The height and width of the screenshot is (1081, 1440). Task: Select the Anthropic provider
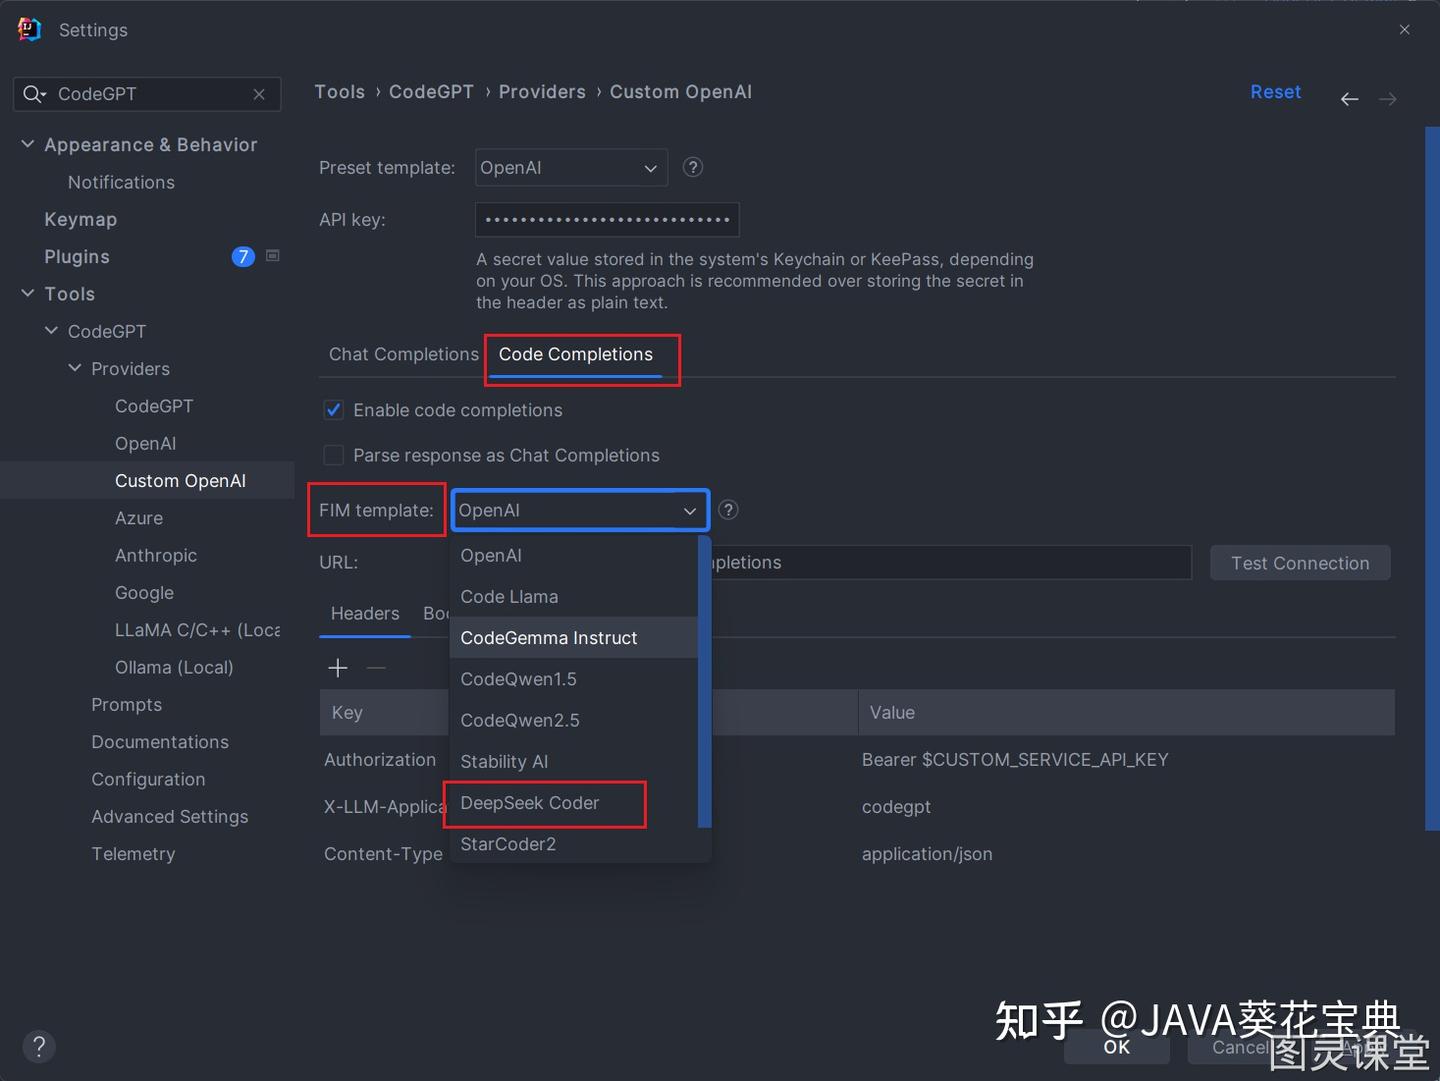(156, 555)
